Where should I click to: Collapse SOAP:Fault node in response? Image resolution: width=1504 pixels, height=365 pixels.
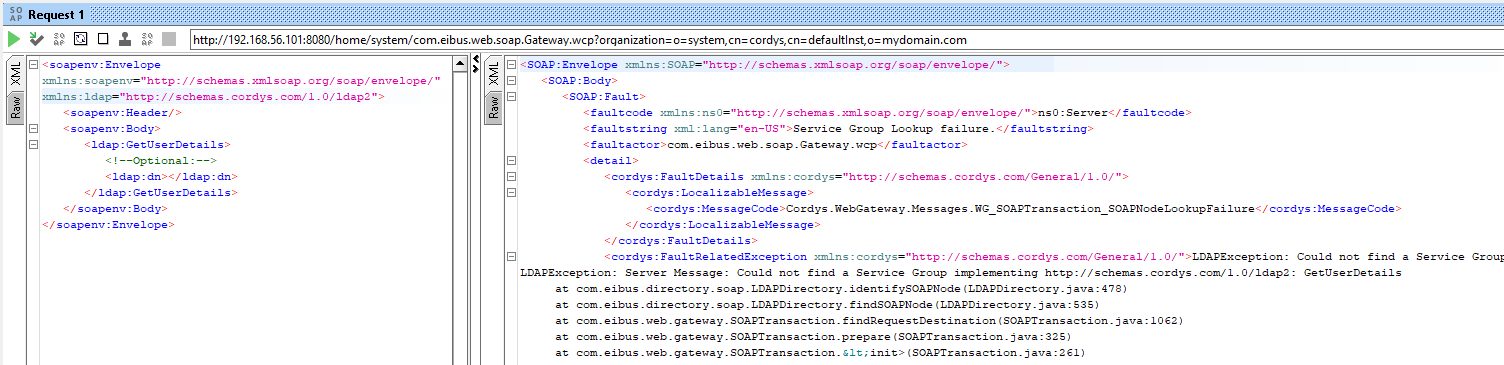click(512, 97)
